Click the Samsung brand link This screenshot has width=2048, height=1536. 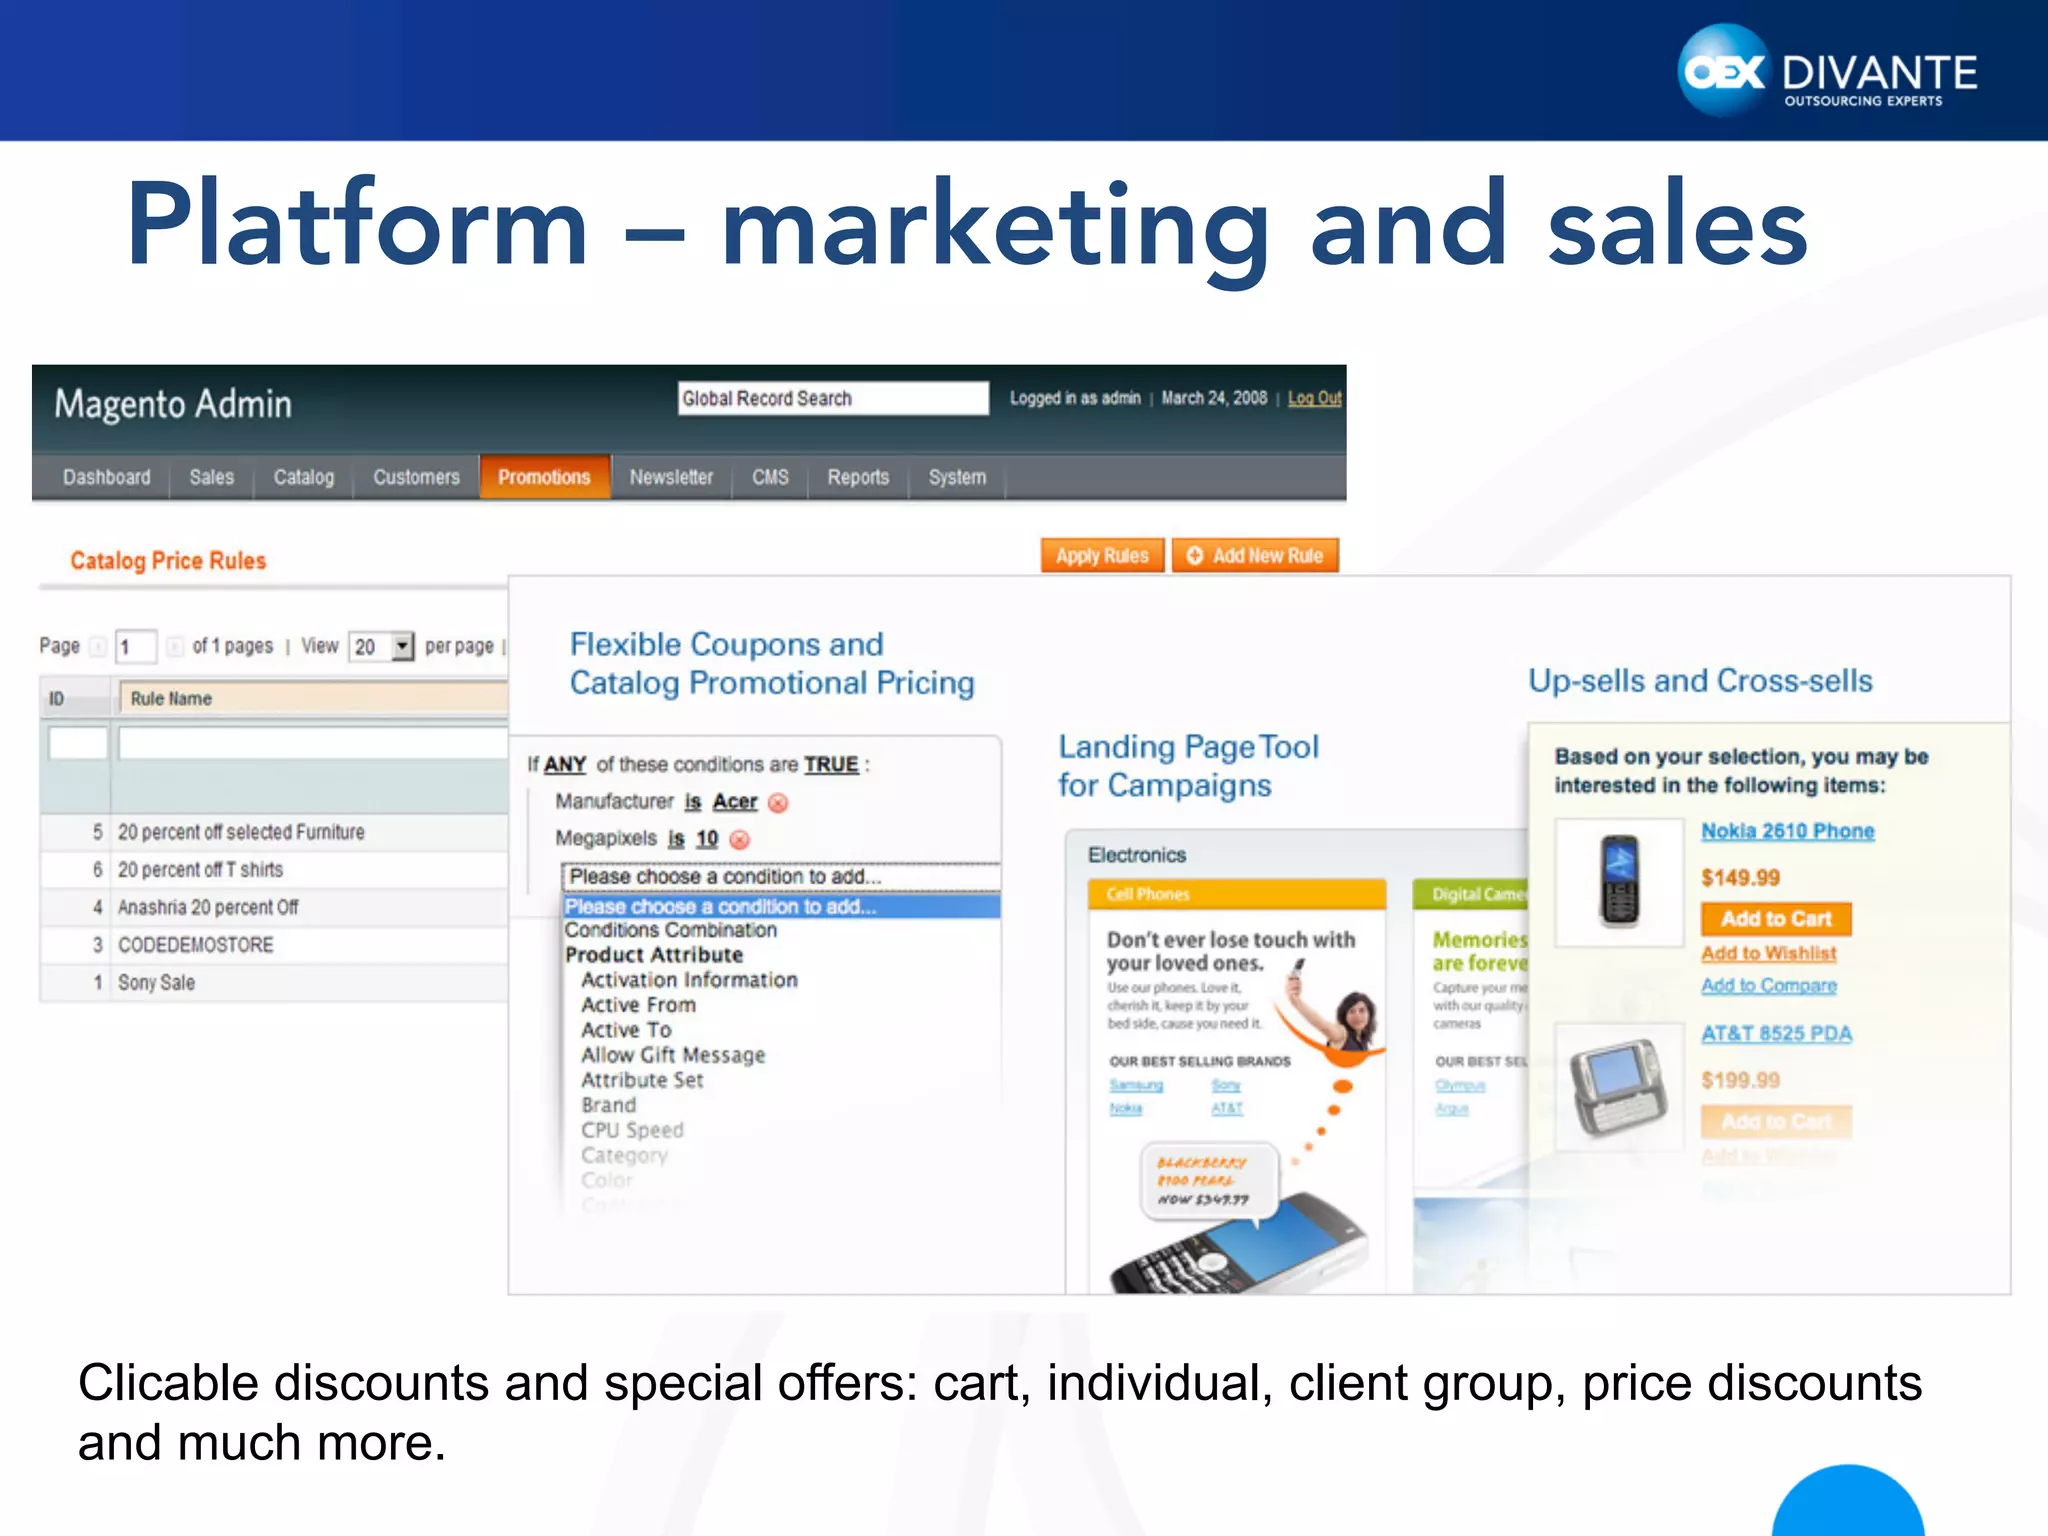1136,1085
